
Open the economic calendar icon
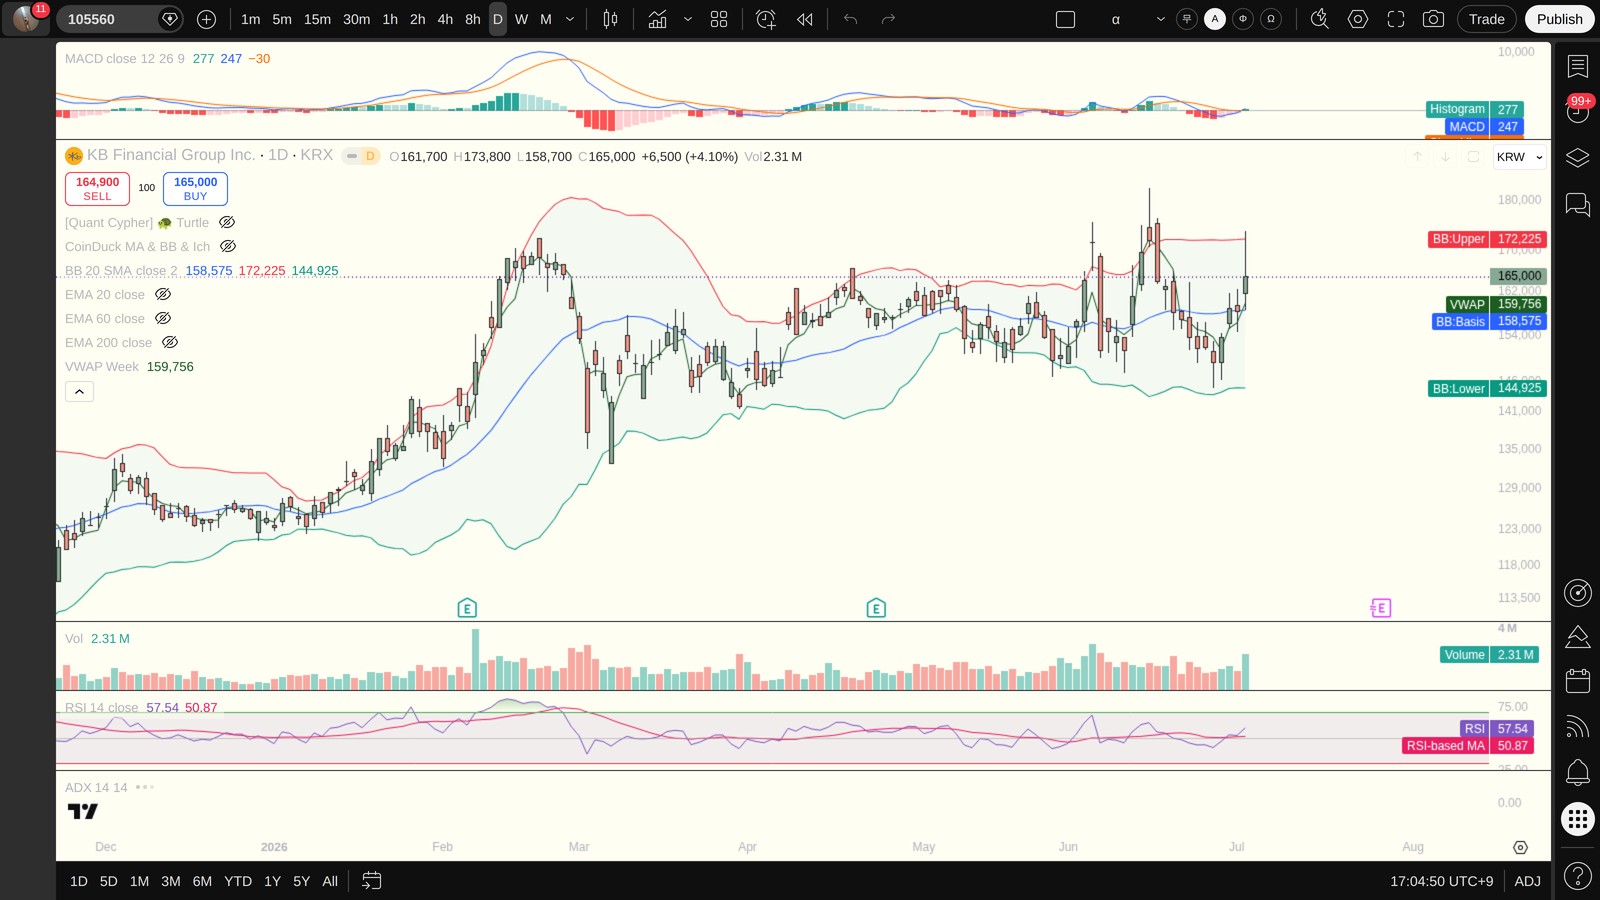point(1578,681)
